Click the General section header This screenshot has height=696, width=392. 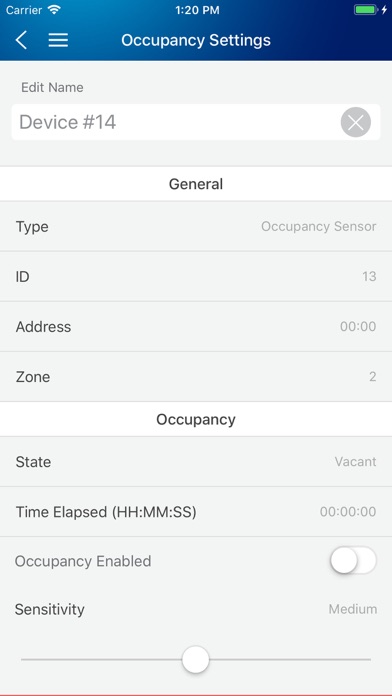196,184
